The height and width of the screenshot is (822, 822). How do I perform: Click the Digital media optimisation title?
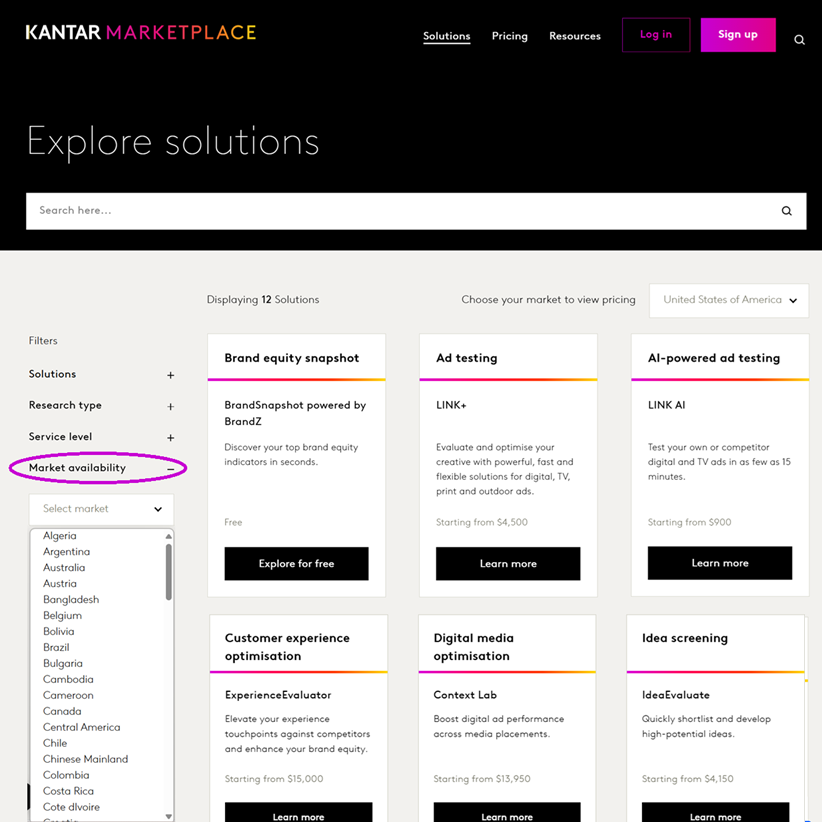474,647
